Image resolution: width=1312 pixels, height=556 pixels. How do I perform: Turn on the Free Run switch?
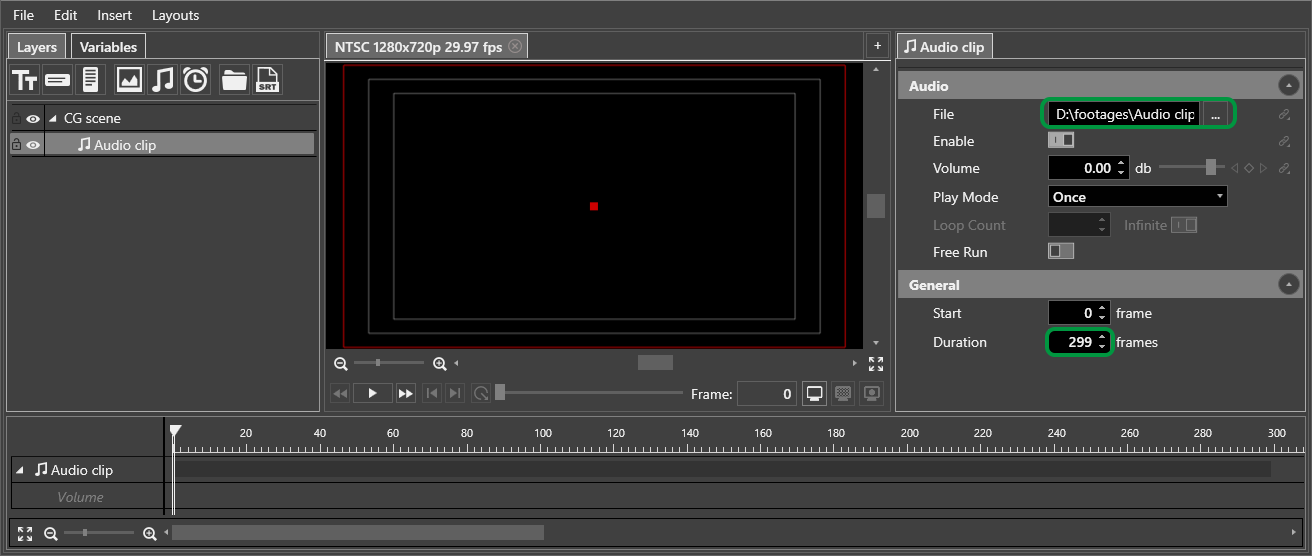click(x=1060, y=251)
